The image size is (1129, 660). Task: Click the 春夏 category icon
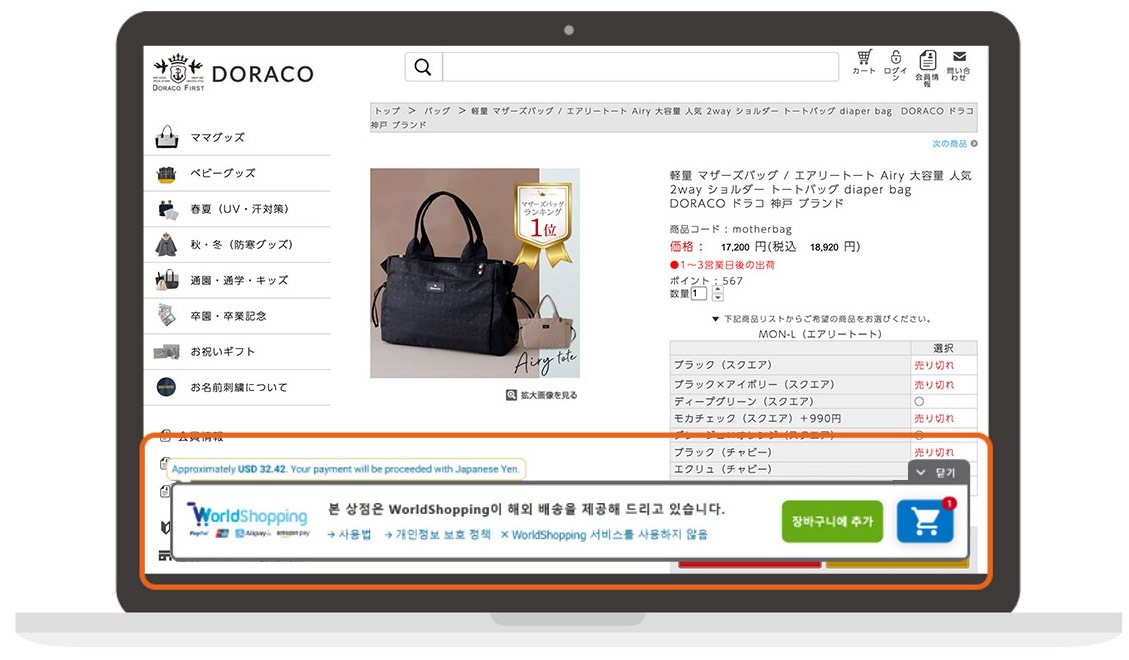(x=167, y=209)
